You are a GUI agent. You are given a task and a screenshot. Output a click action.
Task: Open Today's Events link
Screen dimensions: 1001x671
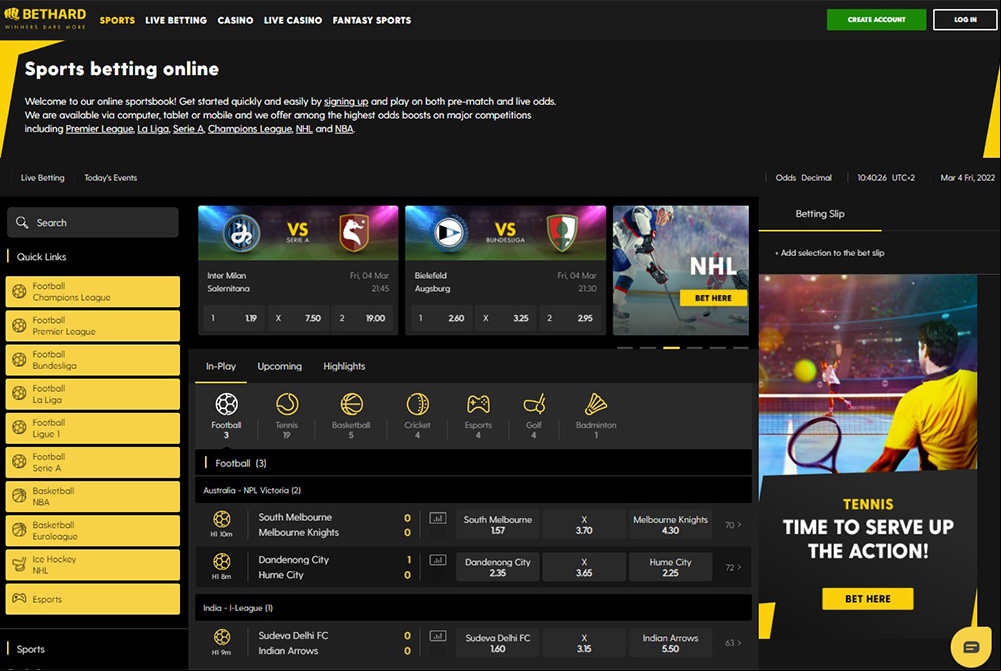[x=110, y=177]
